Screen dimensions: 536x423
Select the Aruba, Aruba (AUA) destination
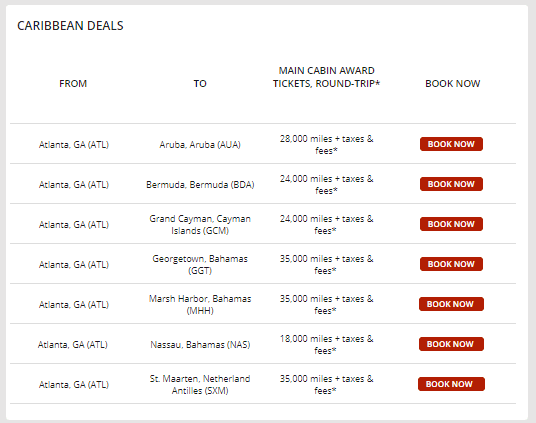coord(200,145)
